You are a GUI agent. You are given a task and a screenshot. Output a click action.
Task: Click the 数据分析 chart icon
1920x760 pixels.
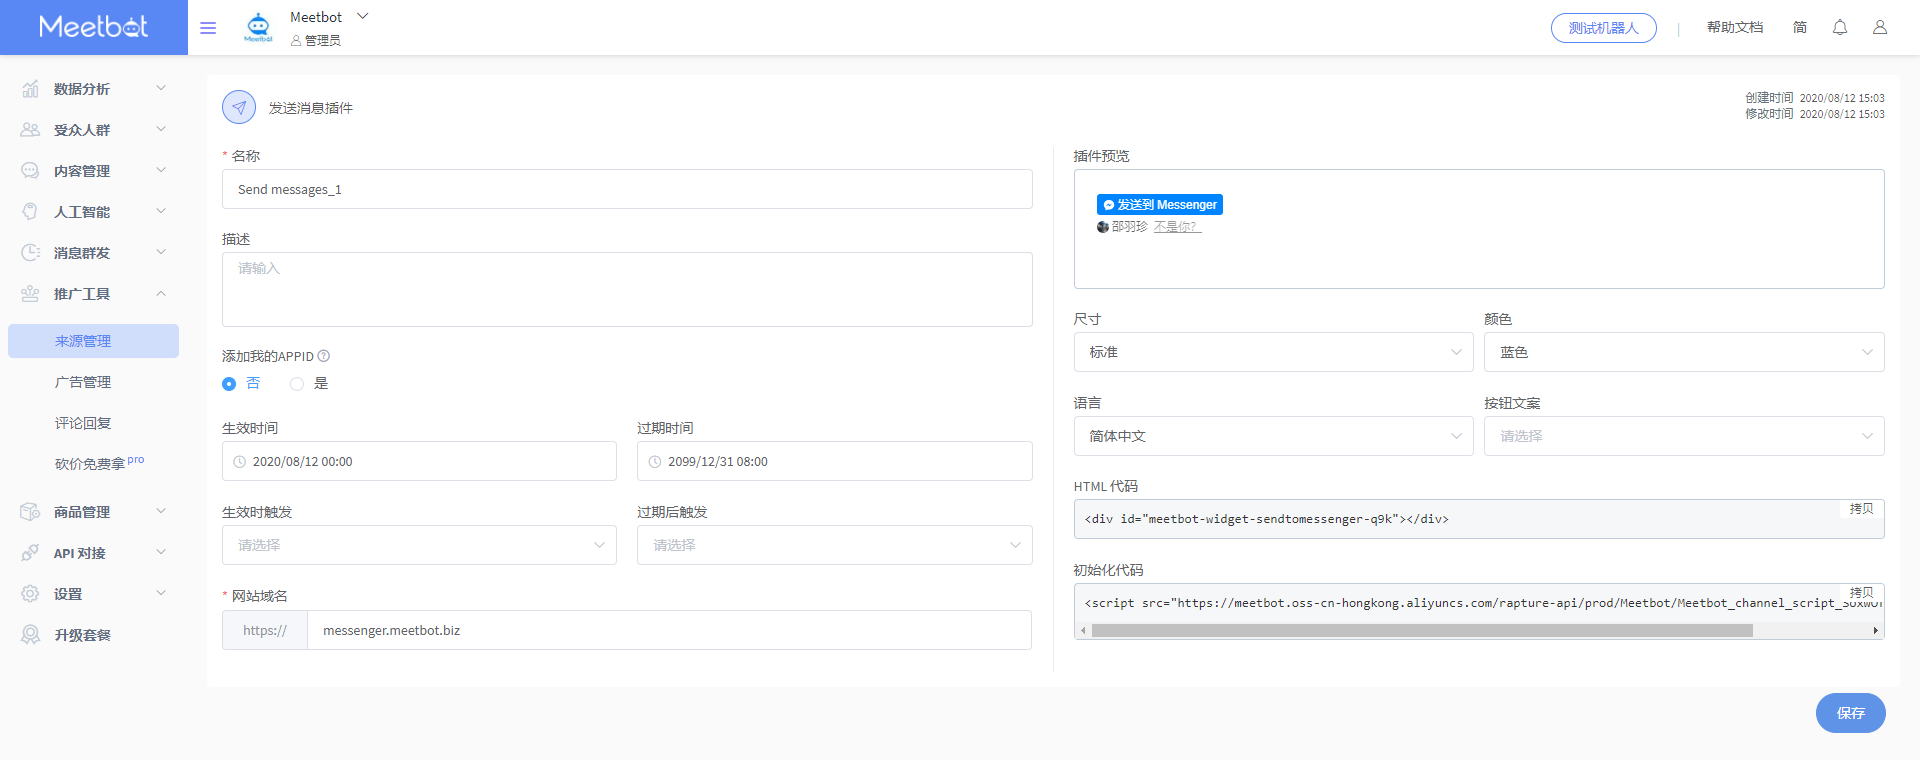(30, 89)
